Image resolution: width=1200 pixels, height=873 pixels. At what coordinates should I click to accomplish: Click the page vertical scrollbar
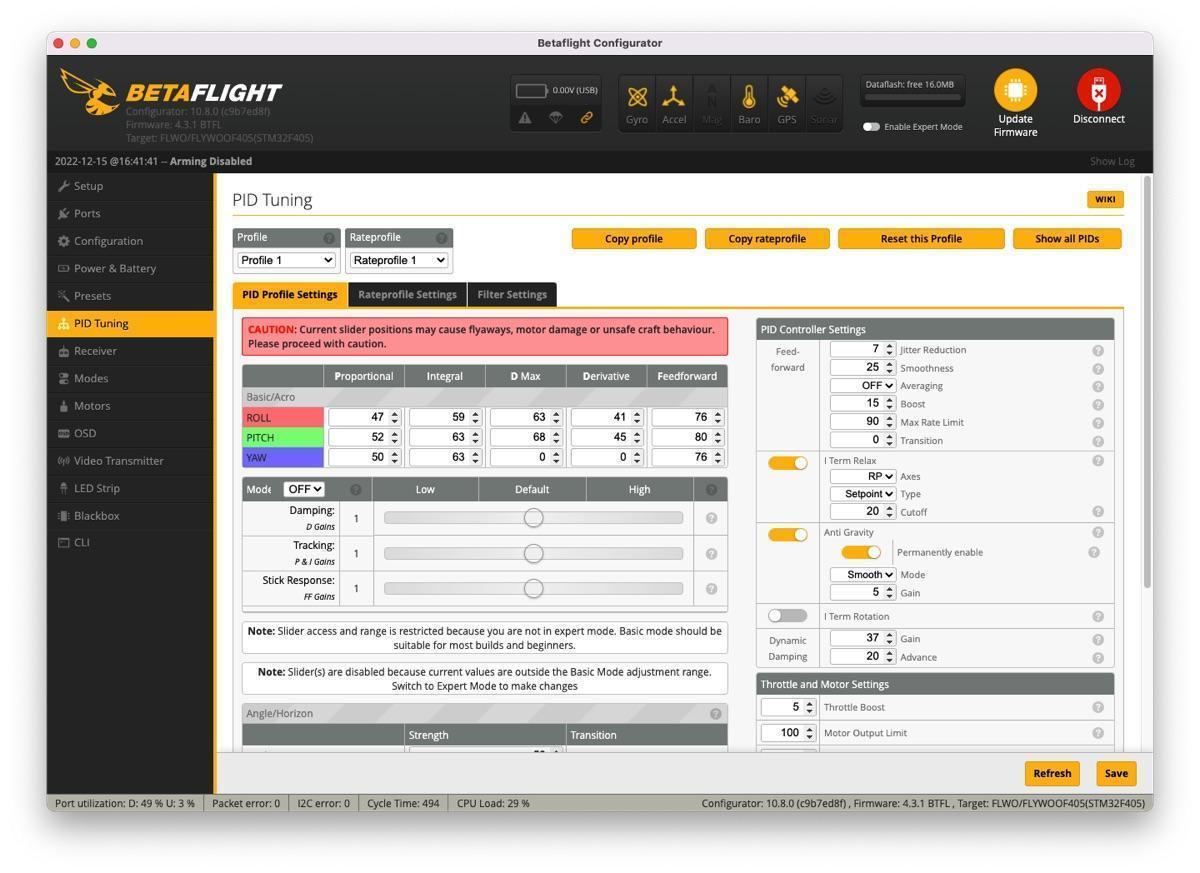coord(1147,383)
